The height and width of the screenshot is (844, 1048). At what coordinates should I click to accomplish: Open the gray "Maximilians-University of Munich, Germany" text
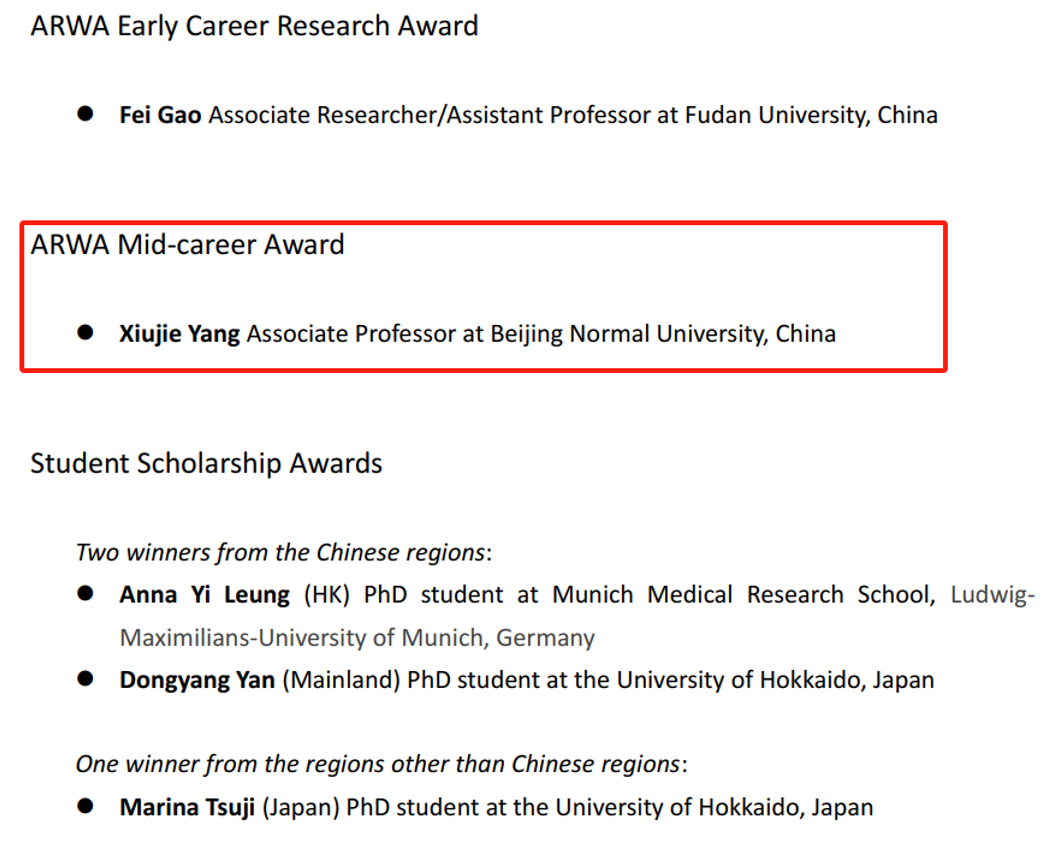[x=357, y=637]
